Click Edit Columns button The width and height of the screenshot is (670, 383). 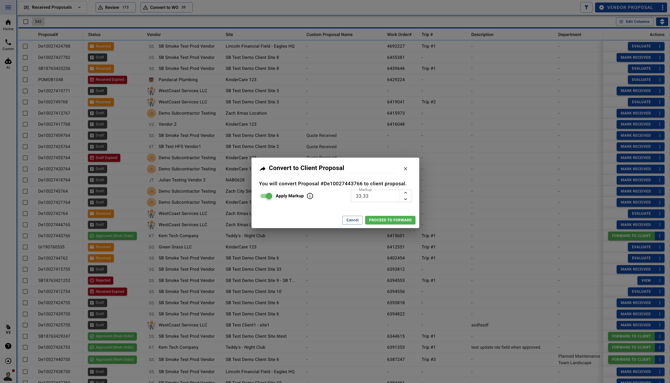(x=635, y=21)
